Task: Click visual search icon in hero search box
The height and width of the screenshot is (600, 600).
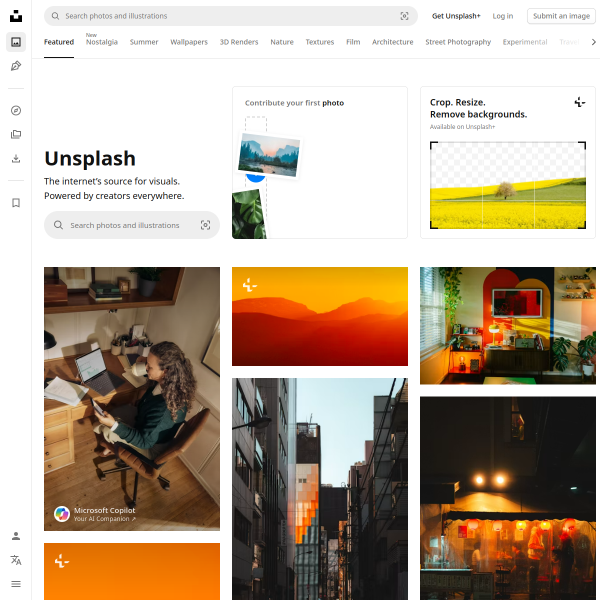Action: pyautogui.click(x=205, y=225)
